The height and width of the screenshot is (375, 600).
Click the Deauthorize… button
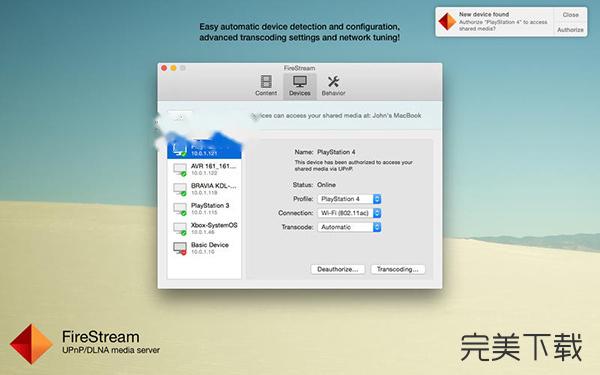[x=338, y=269]
